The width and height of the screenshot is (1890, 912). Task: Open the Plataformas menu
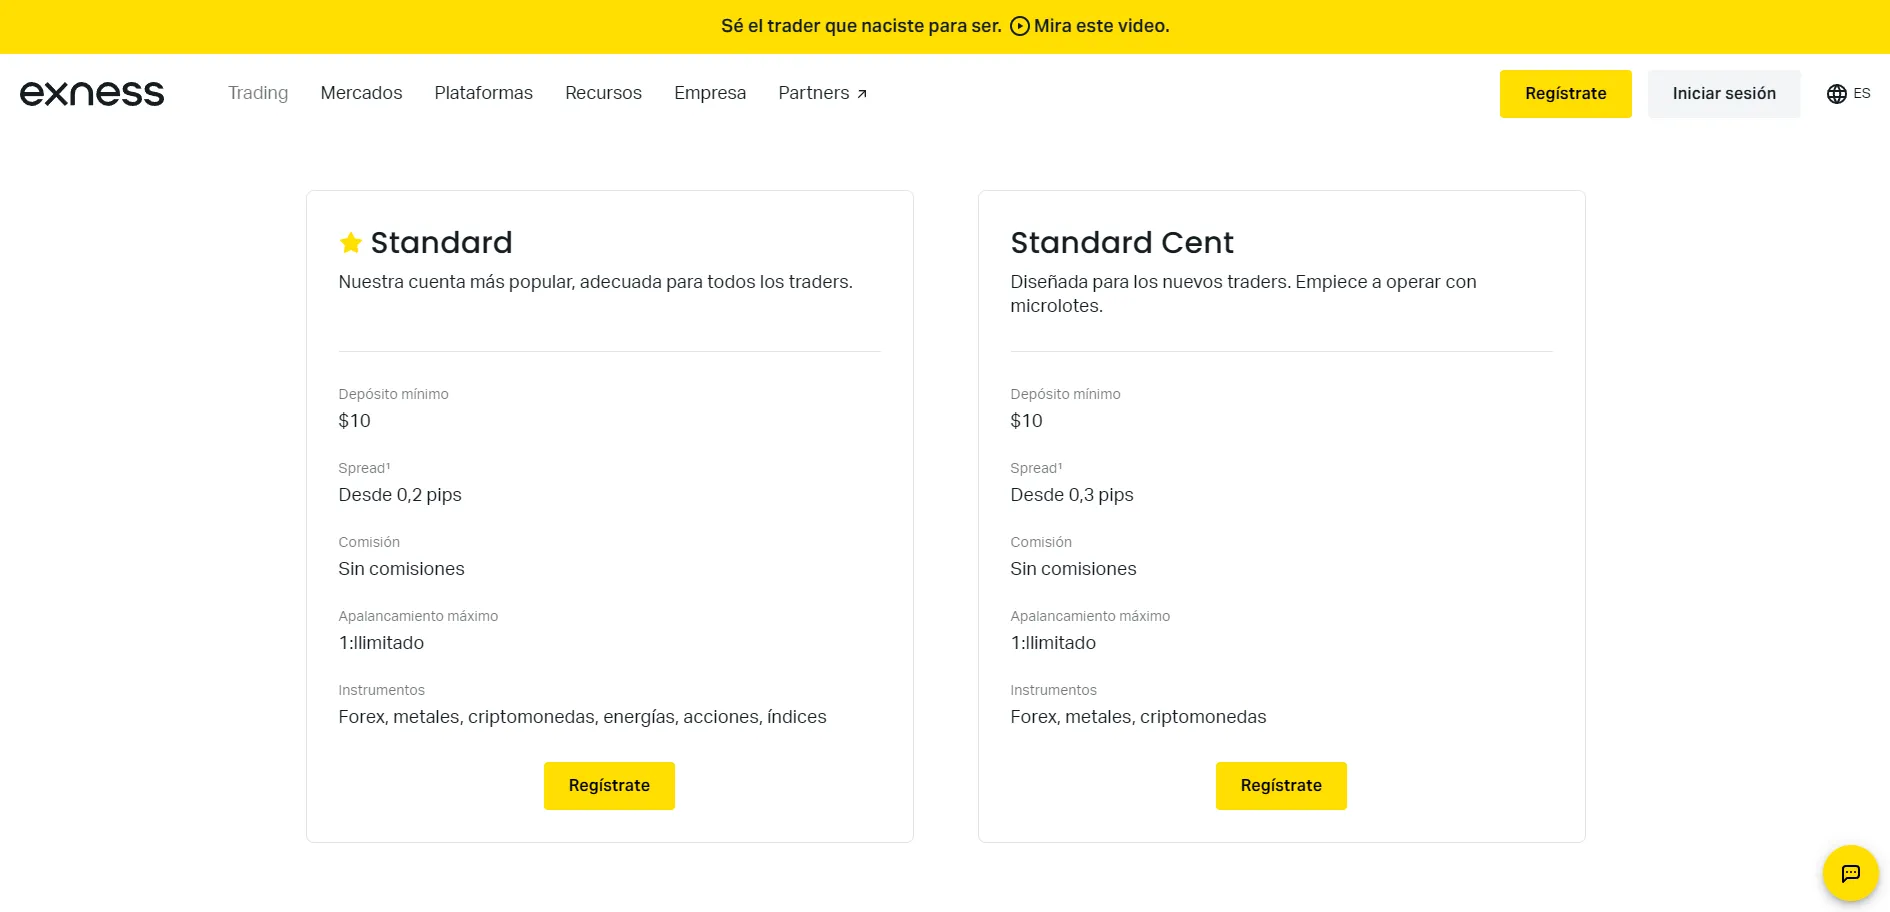point(483,93)
